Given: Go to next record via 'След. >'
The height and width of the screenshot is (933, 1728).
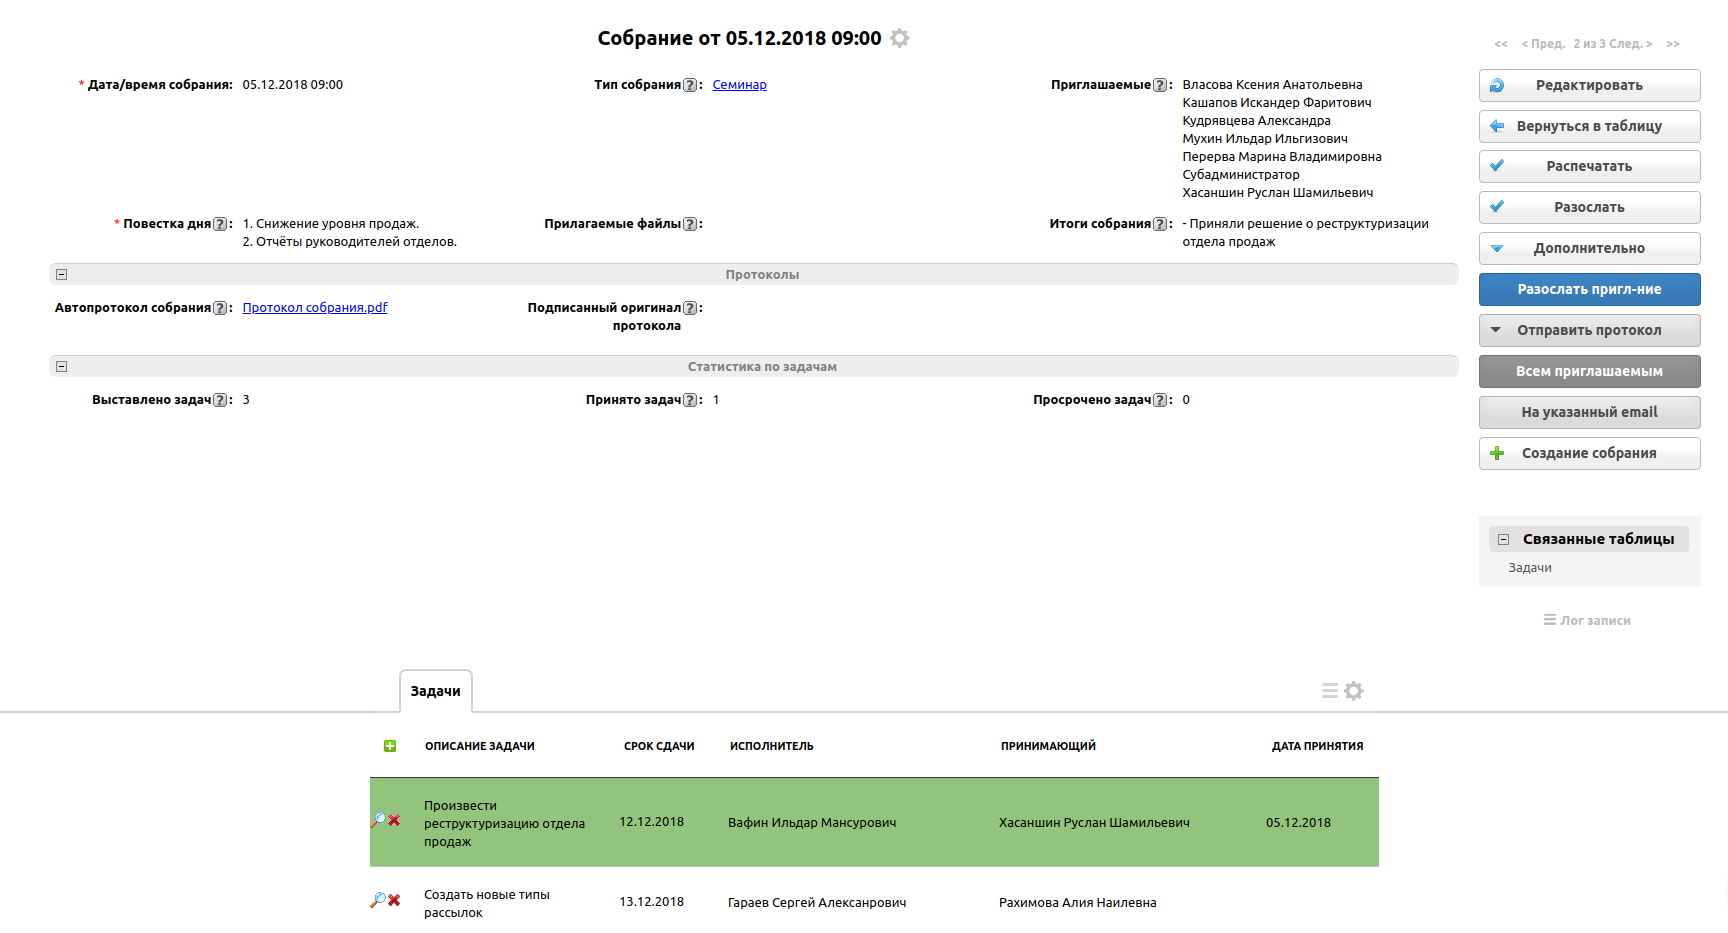Looking at the screenshot, I should (x=1630, y=44).
